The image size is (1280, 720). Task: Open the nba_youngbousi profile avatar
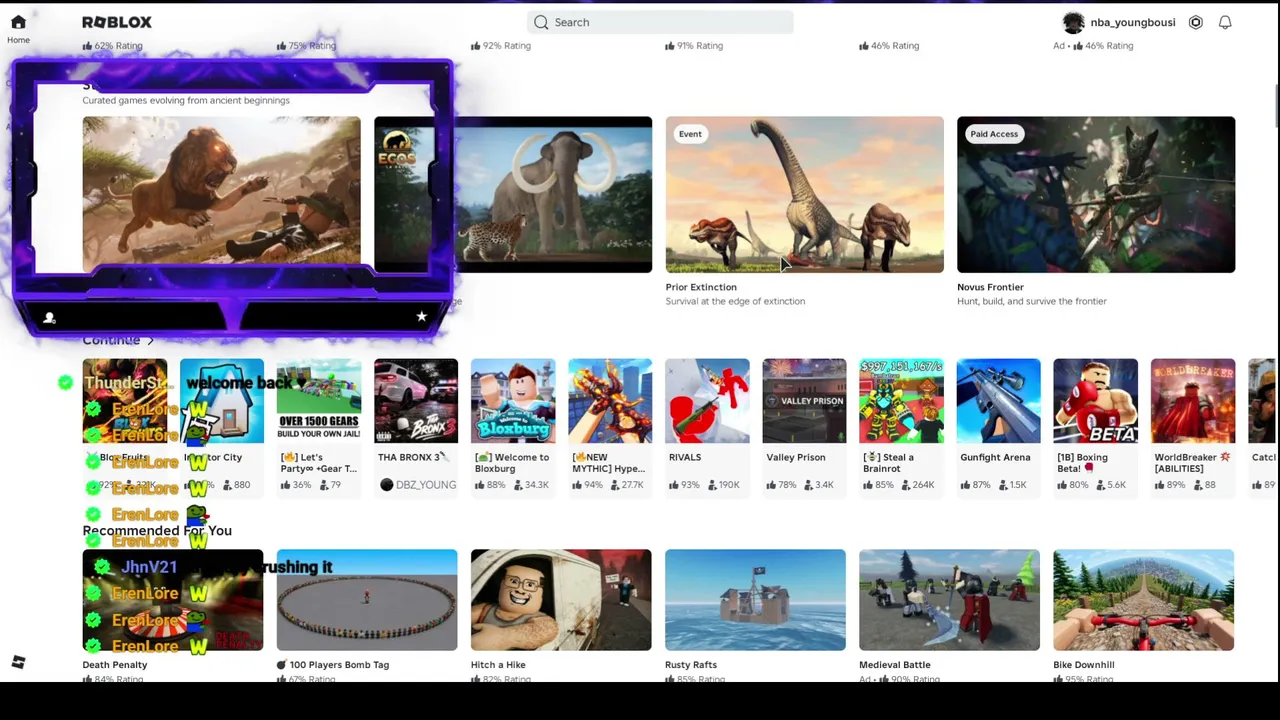pyautogui.click(x=1073, y=22)
